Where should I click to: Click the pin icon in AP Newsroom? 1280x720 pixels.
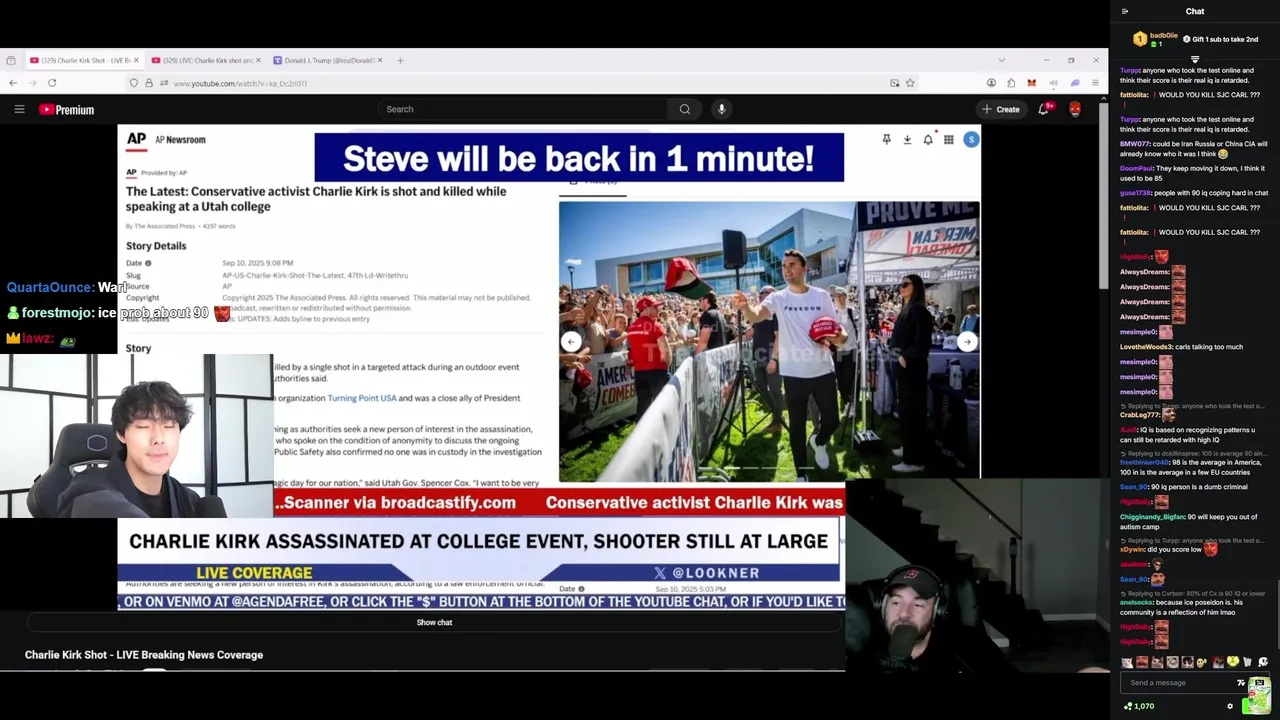tap(886, 140)
